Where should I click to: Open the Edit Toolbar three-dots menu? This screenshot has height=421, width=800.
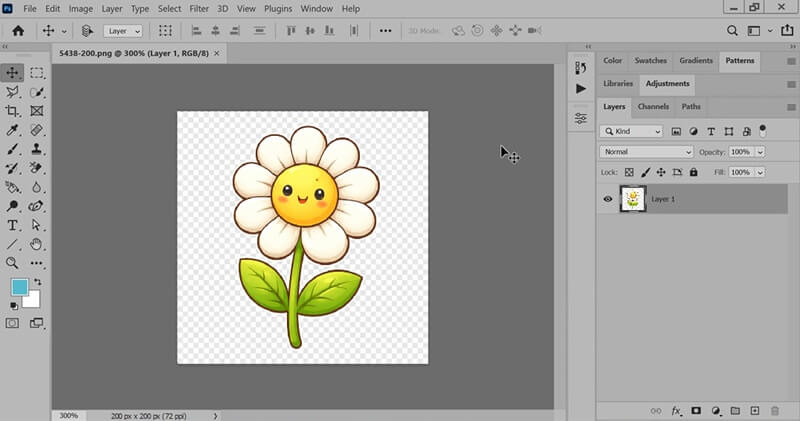(36, 263)
